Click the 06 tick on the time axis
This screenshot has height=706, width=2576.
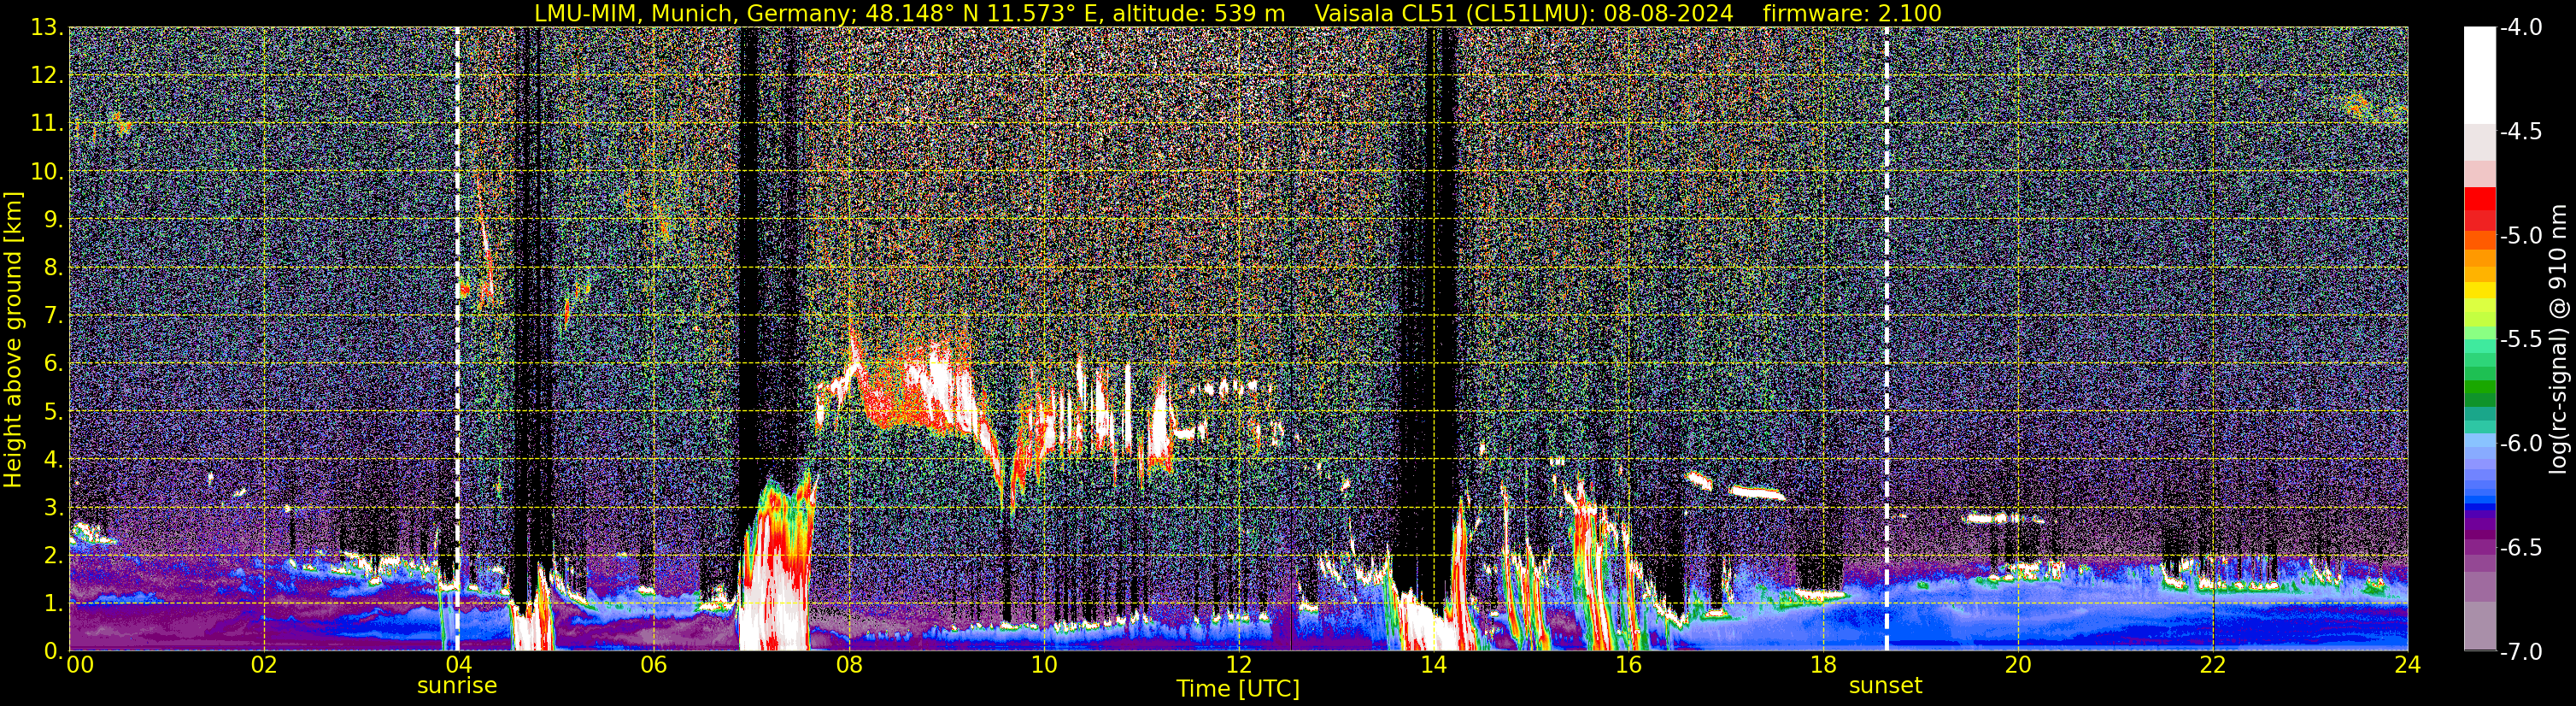653,665
